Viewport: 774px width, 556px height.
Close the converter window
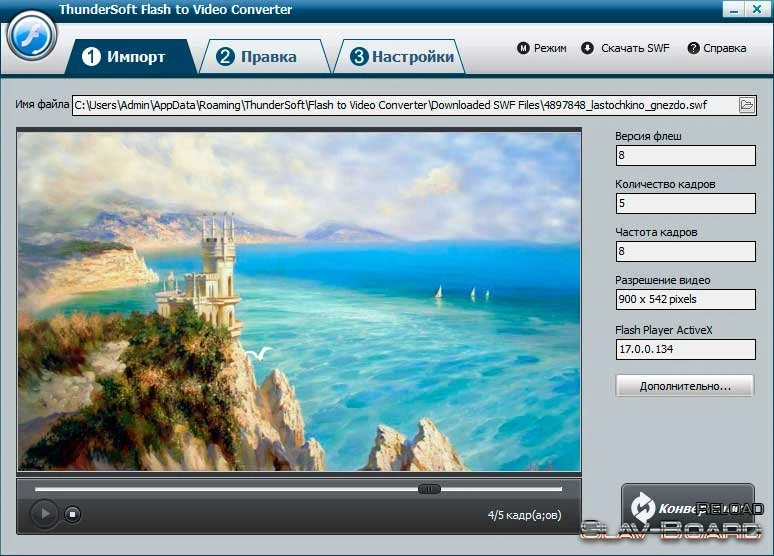click(x=757, y=9)
